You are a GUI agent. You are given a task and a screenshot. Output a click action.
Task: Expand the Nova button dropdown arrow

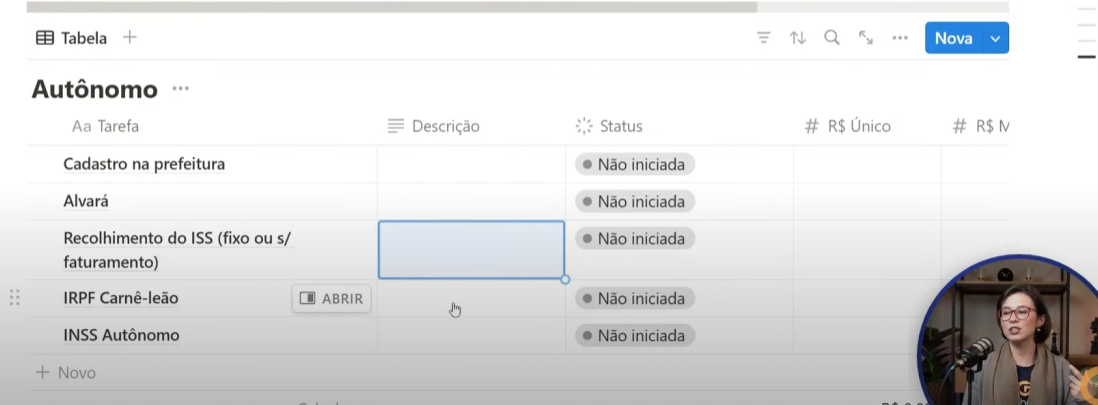pyautogui.click(x=995, y=38)
